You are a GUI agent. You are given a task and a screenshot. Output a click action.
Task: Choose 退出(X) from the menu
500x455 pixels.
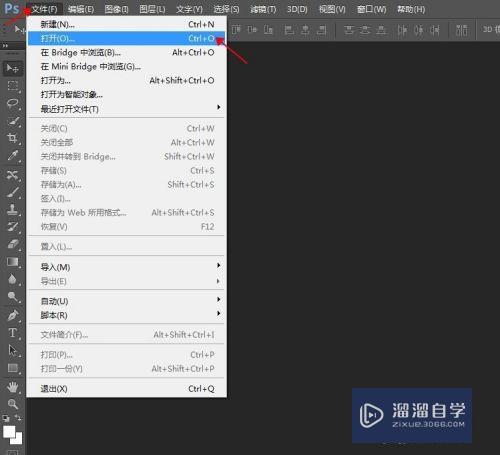(126, 388)
